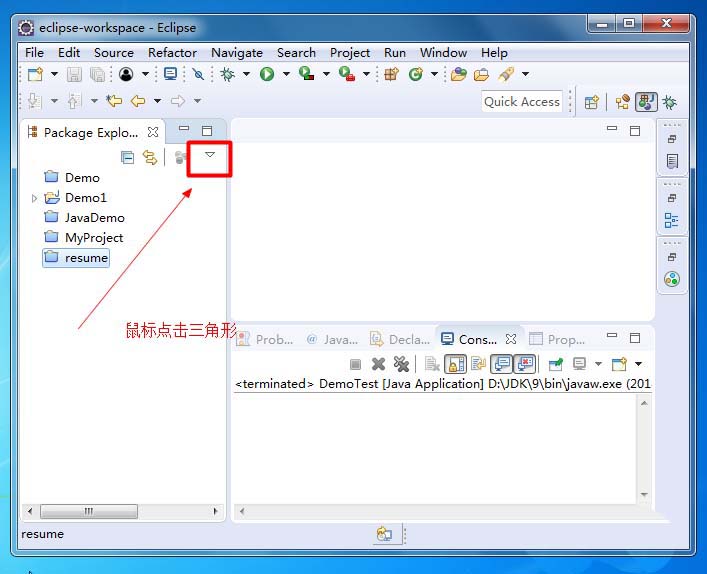Open the Open Console dropdown arrow
The image size is (707, 574).
[638, 364]
